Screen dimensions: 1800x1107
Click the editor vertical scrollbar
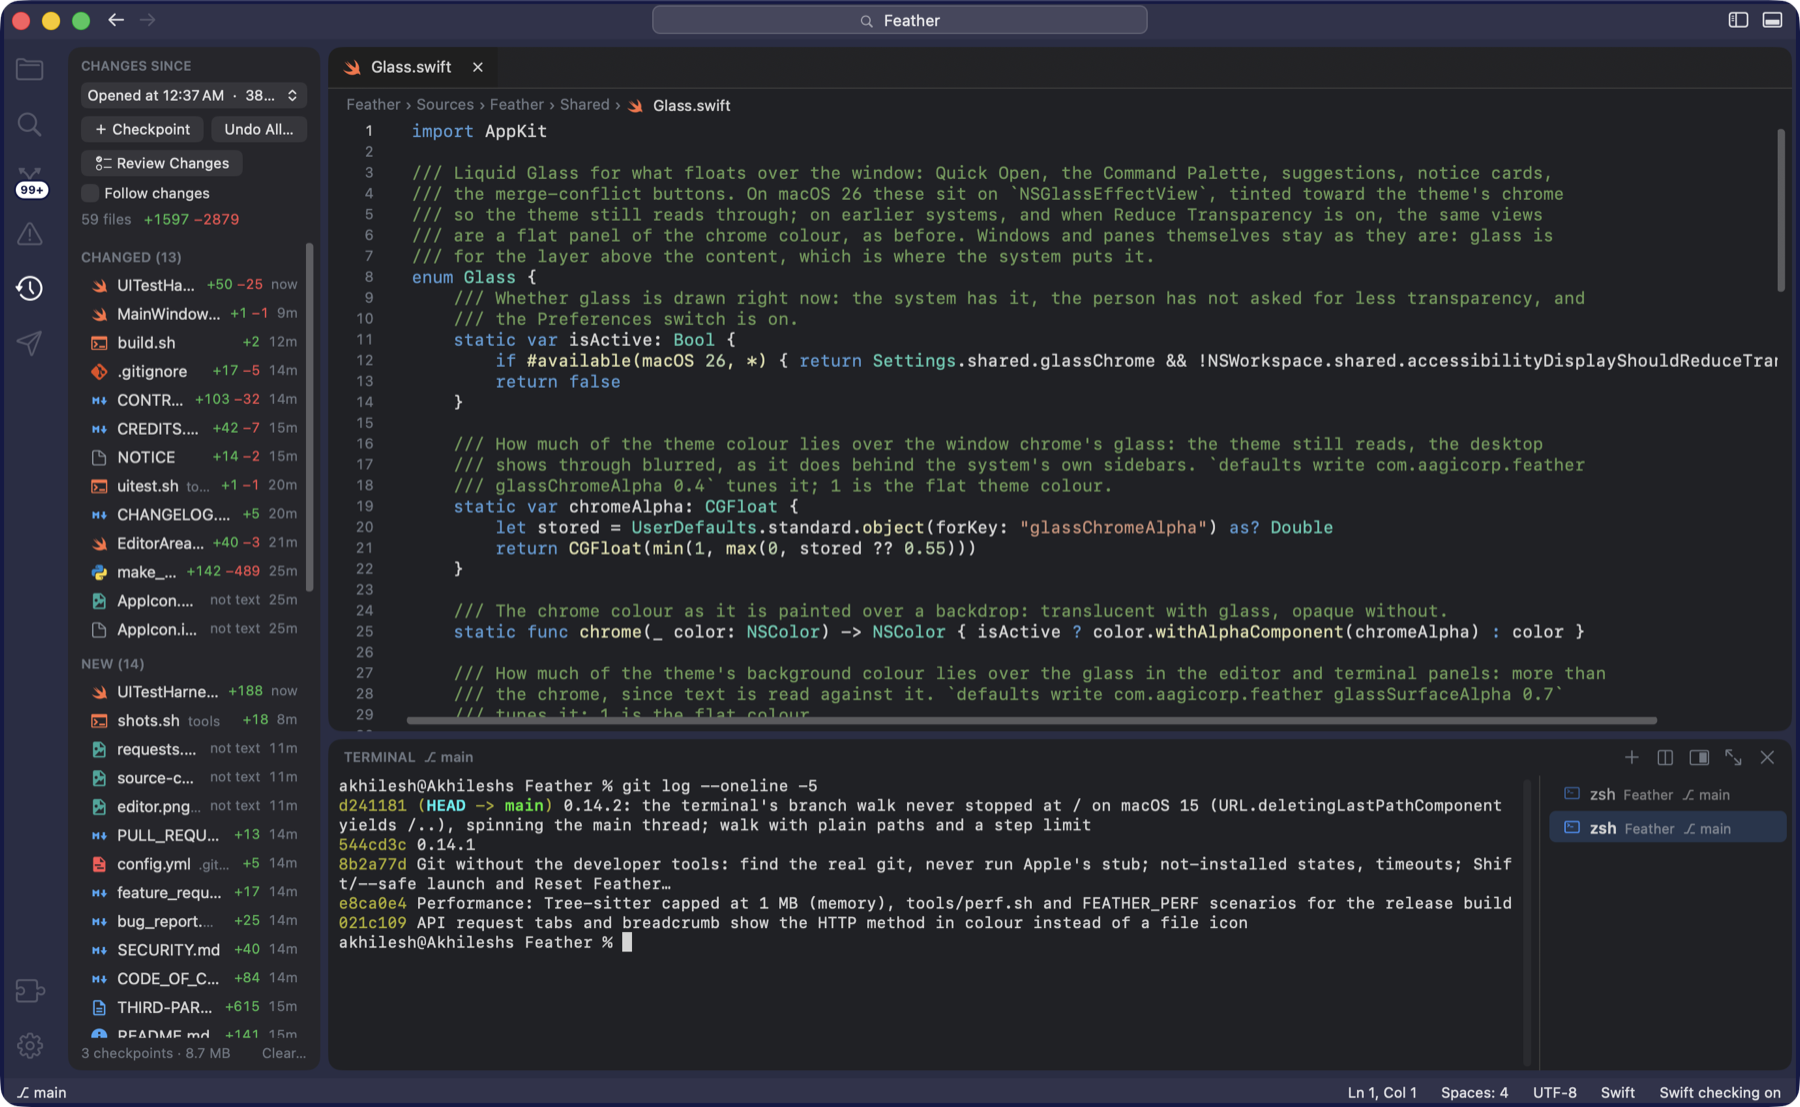point(1780,210)
